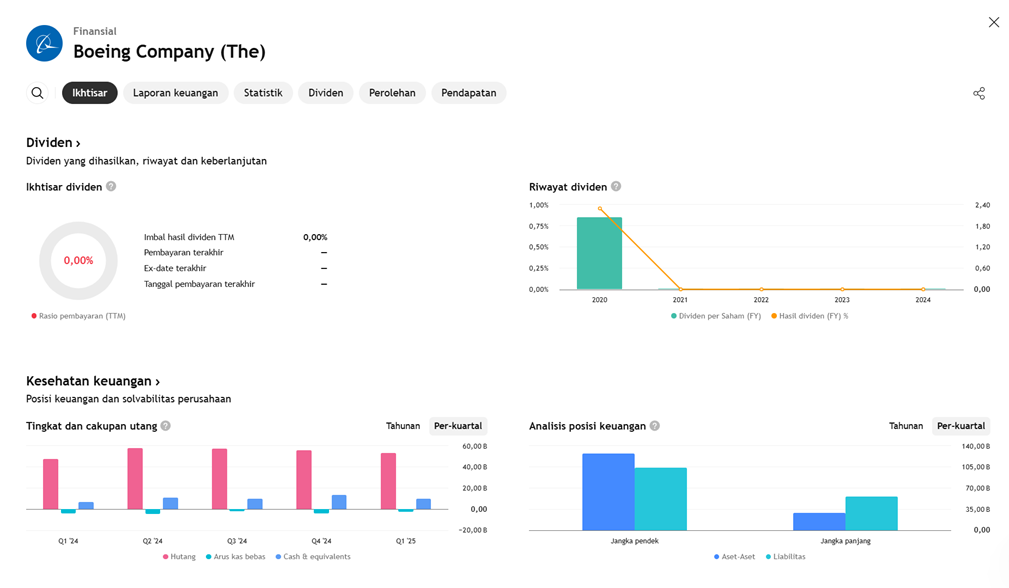Toggle the Arus kas bebas legend
The image size is (1009, 588).
coord(236,556)
